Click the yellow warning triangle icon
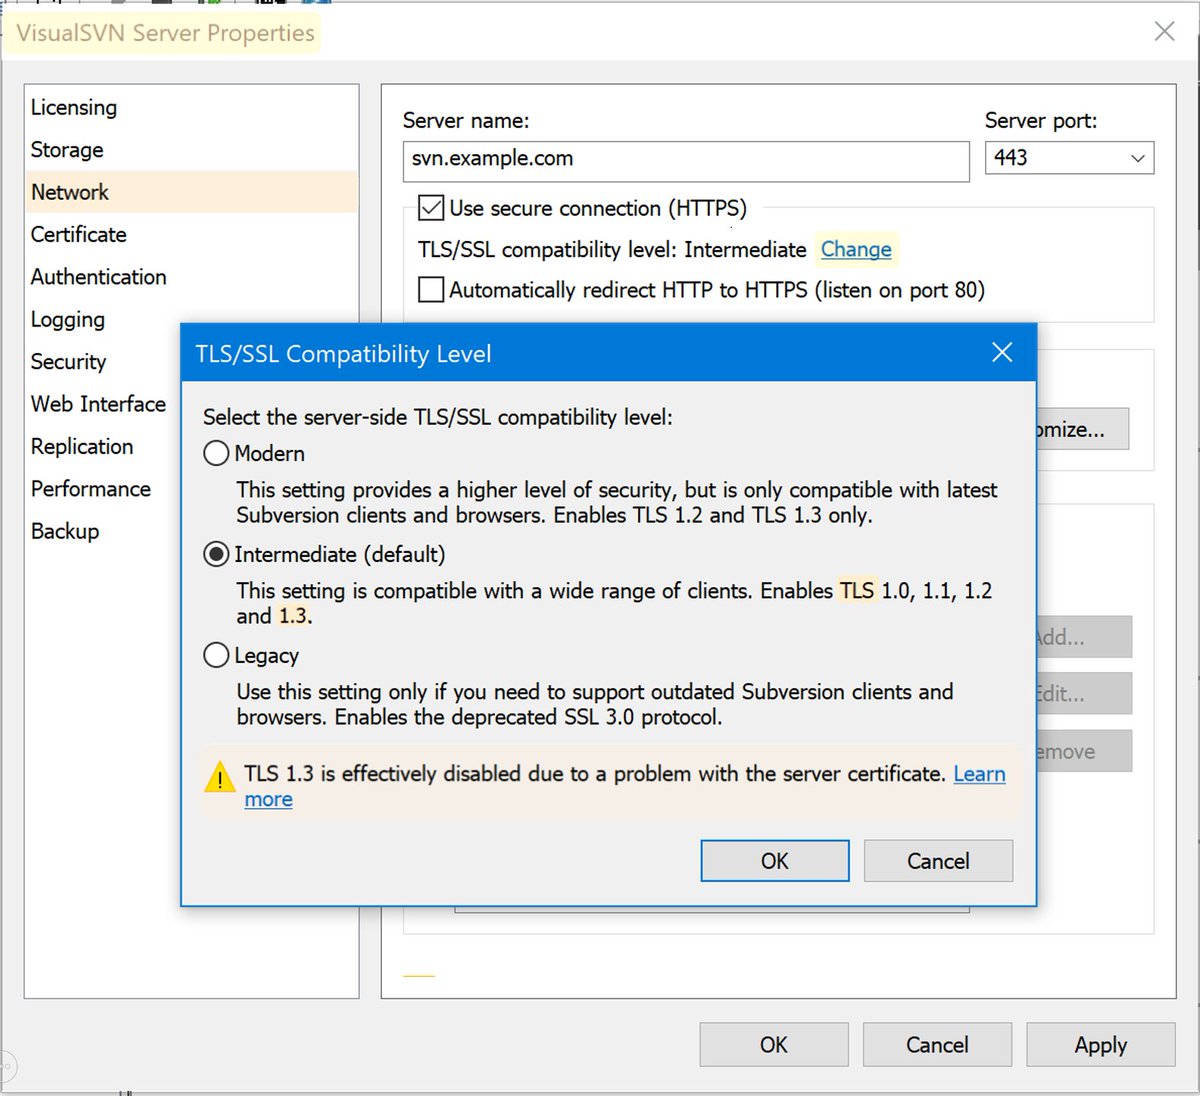This screenshot has height=1096, width=1200. pos(219,777)
